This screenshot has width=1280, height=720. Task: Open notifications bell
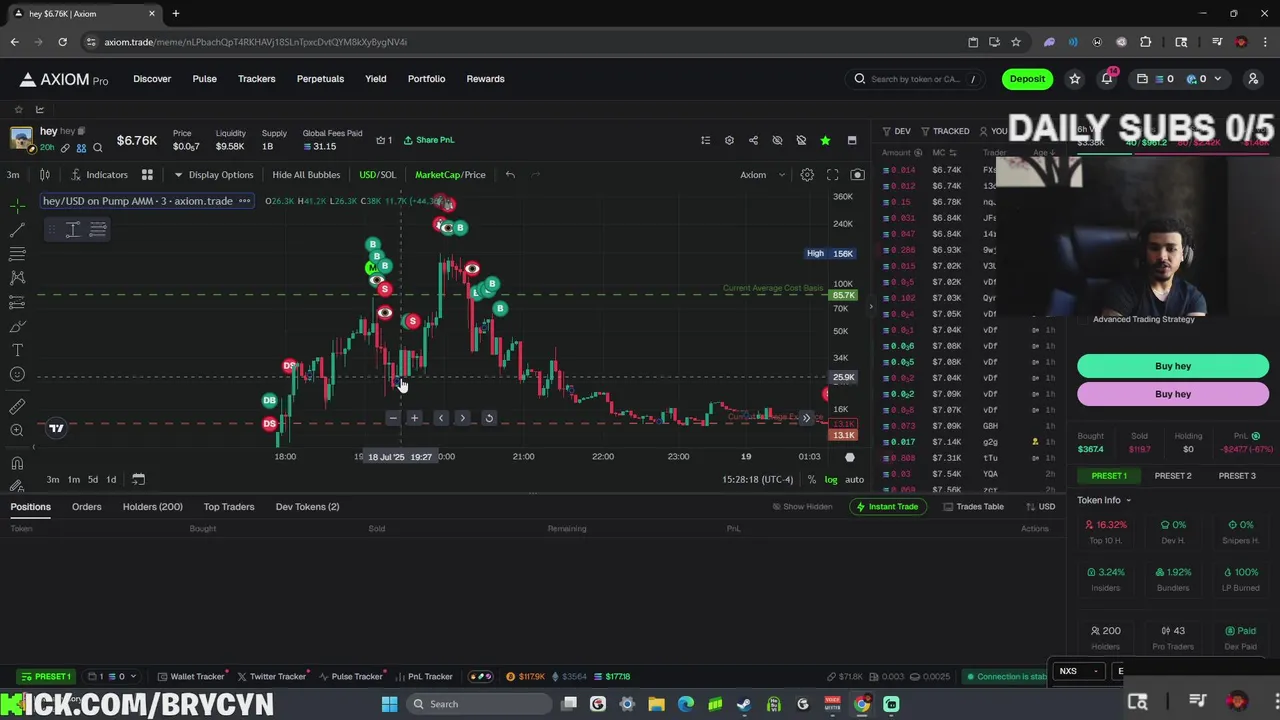click(x=1107, y=79)
